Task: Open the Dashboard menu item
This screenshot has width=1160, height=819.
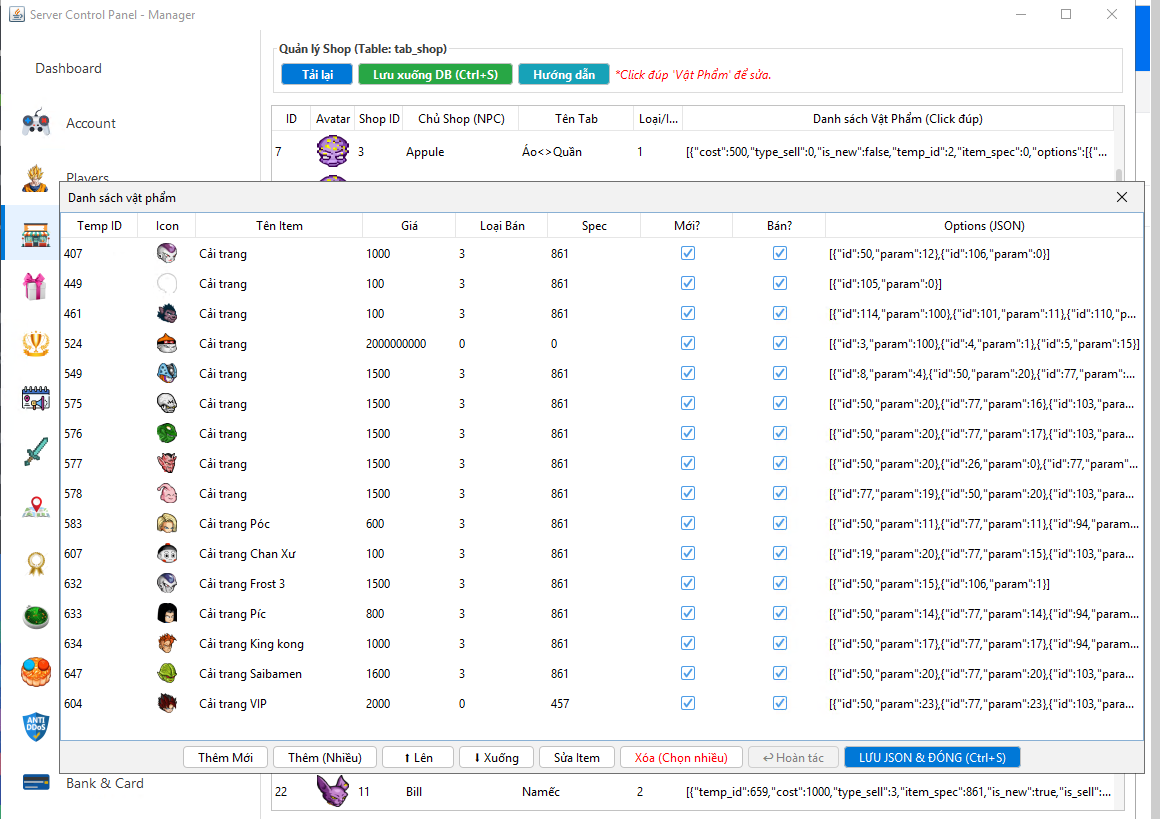Action: [68, 68]
